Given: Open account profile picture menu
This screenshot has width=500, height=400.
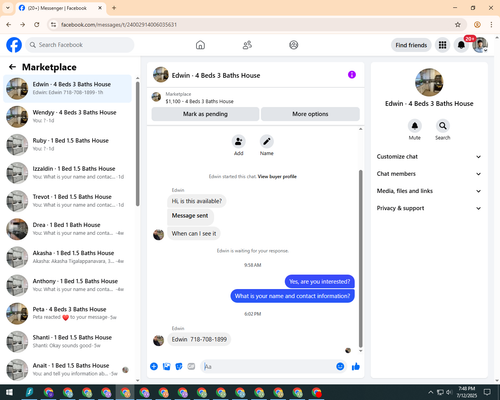Looking at the screenshot, I should [480, 45].
